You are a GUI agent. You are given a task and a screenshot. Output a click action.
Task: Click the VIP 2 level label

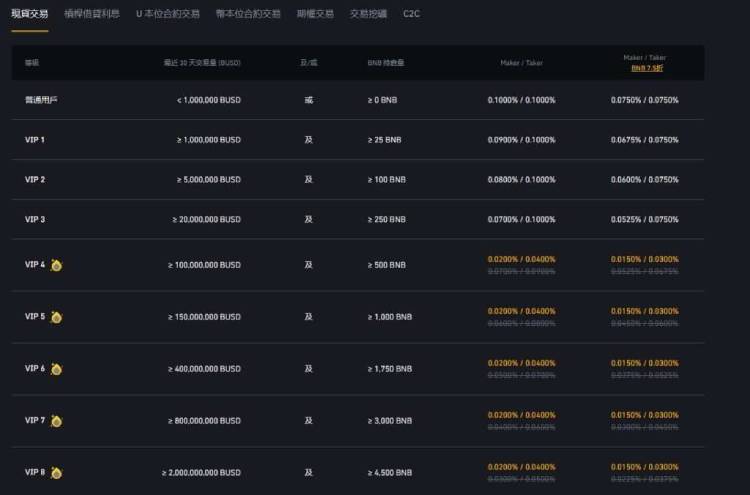pyautogui.click(x=35, y=180)
